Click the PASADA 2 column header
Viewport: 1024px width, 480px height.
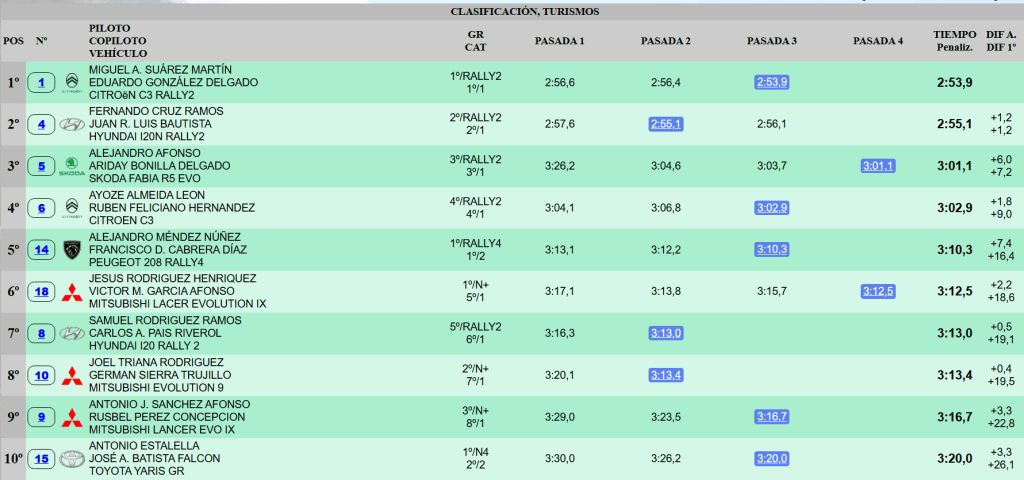(x=665, y=41)
